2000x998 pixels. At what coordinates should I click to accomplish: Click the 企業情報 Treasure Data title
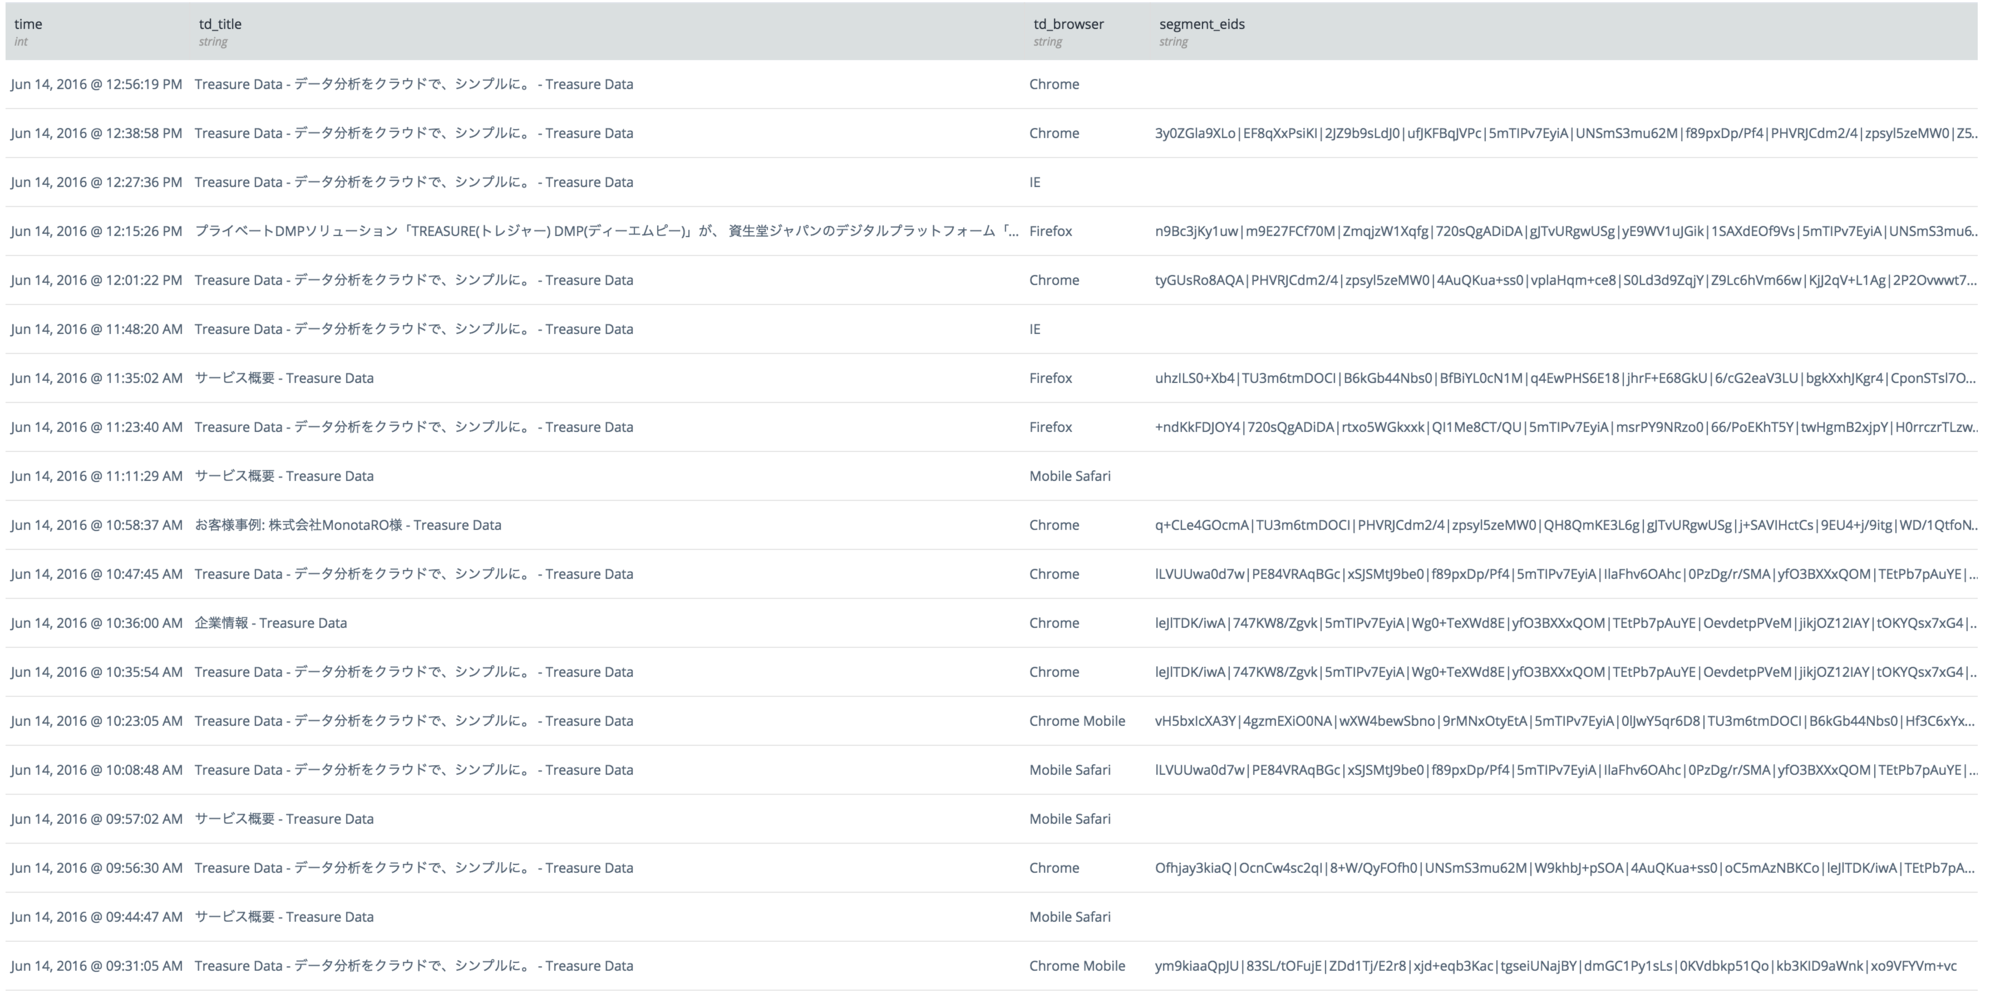point(268,622)
